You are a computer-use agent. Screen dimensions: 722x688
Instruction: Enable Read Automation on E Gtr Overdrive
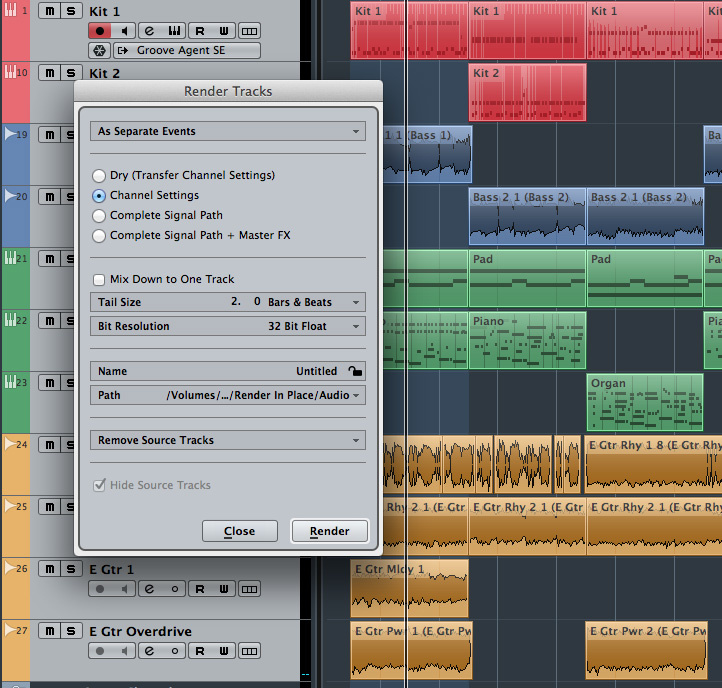(x=199, y=651)
